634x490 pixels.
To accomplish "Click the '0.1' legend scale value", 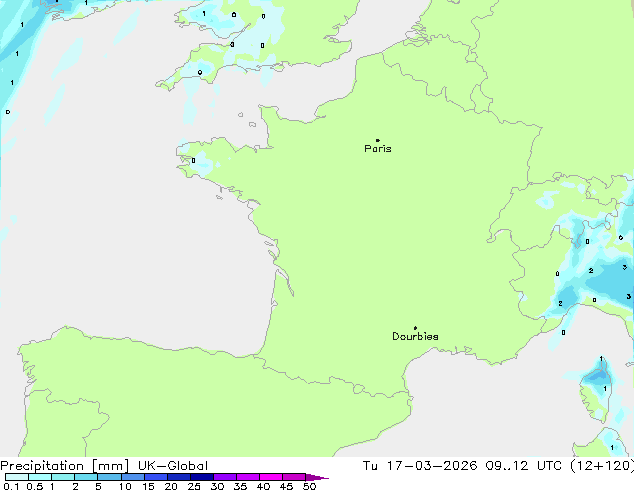I will click(x=11, y=486).
